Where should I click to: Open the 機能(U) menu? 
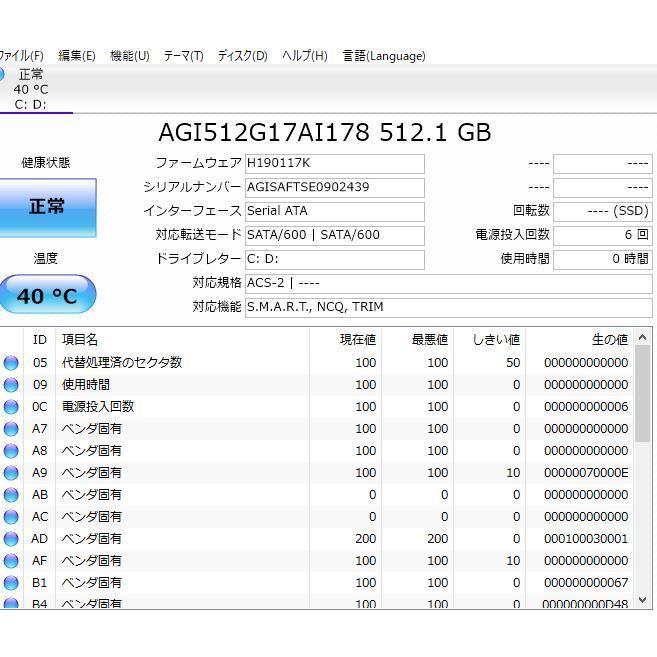129,56
